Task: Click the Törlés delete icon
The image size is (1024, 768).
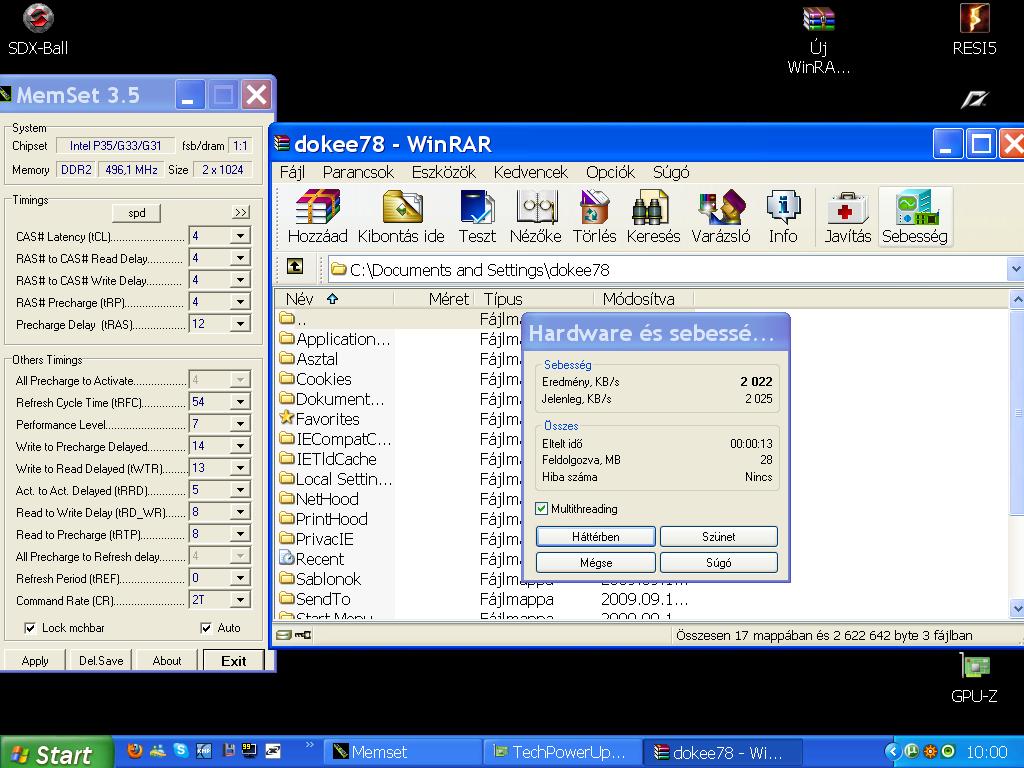Action: pos(594,216)
